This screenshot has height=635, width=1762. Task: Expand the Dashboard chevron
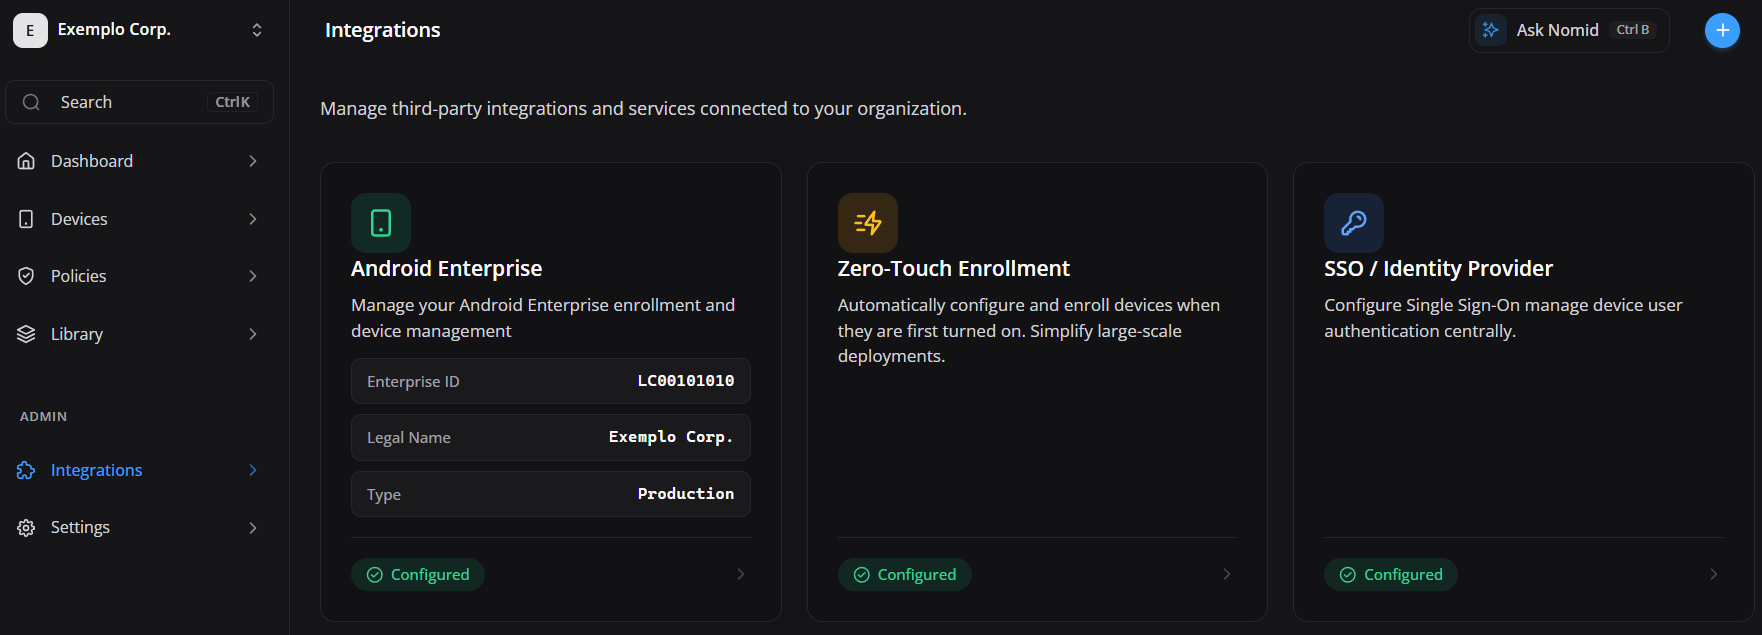pyautogui.click(x=253, y=161)
